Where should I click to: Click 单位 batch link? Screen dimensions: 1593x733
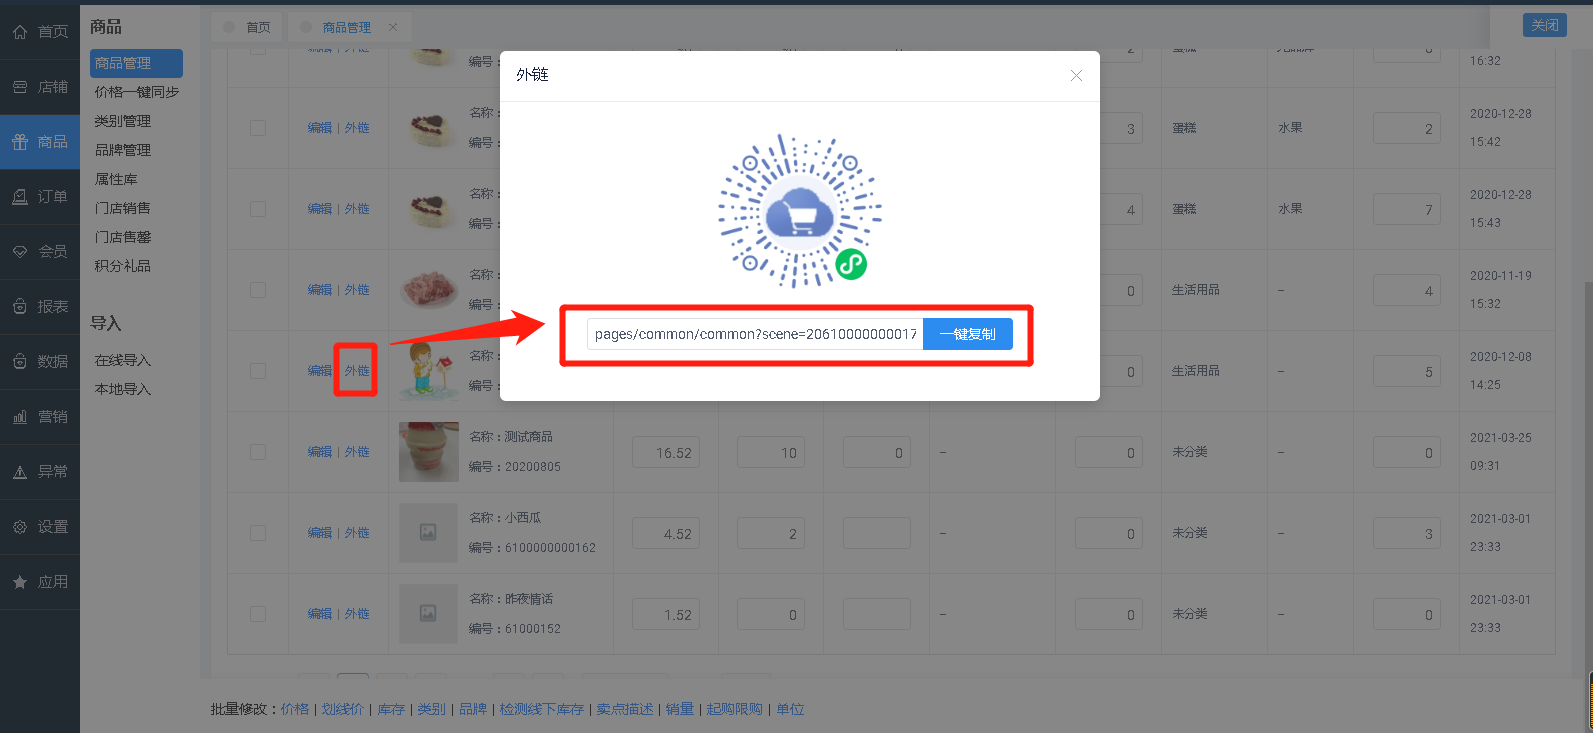coord(790,709)
